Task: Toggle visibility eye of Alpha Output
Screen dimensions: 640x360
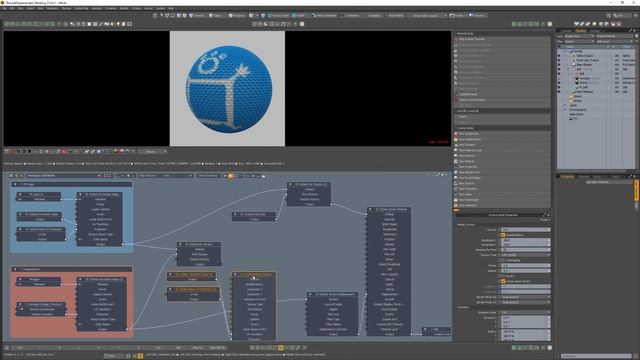Action: pyautogui.click(x=559, y=56)
